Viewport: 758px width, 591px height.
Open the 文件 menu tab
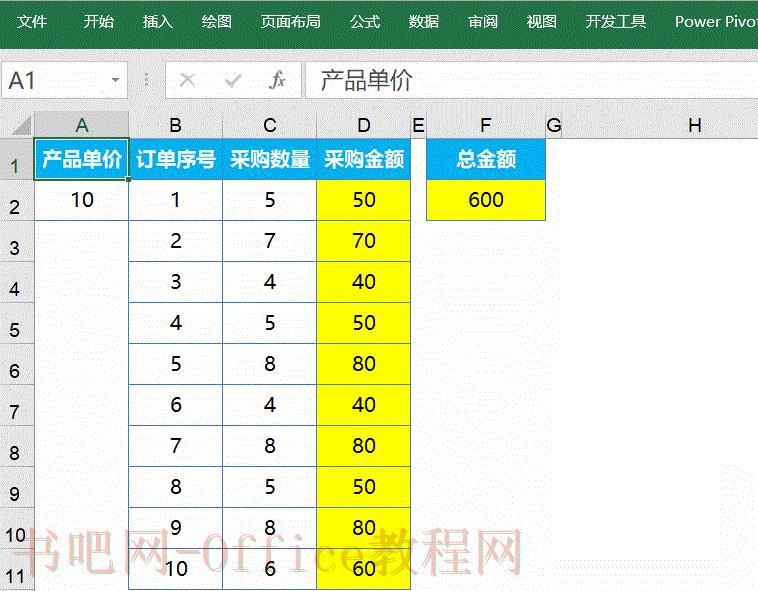32,22
